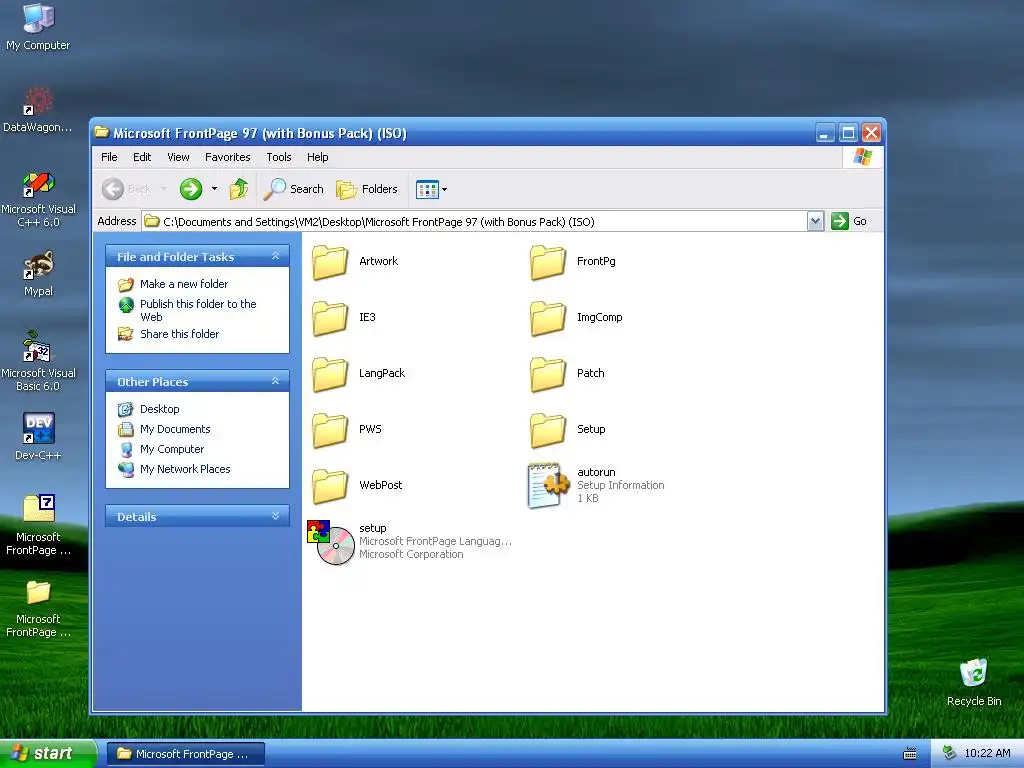This screenshot has height=768, width=1024.
Task: Select the Patch folder icon
Action: (547, 374)
